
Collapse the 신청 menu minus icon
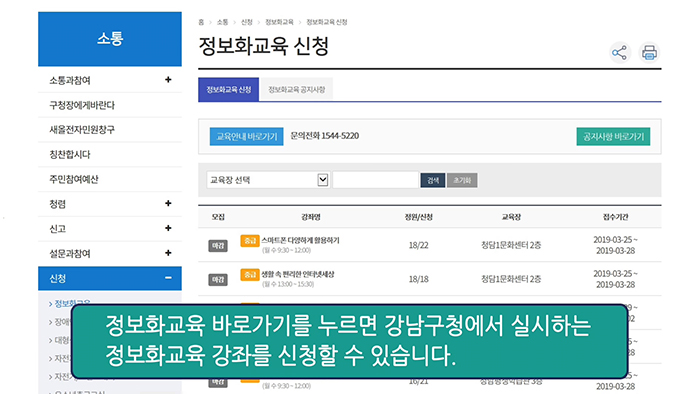pyautogui.click(x=168, y=278)
